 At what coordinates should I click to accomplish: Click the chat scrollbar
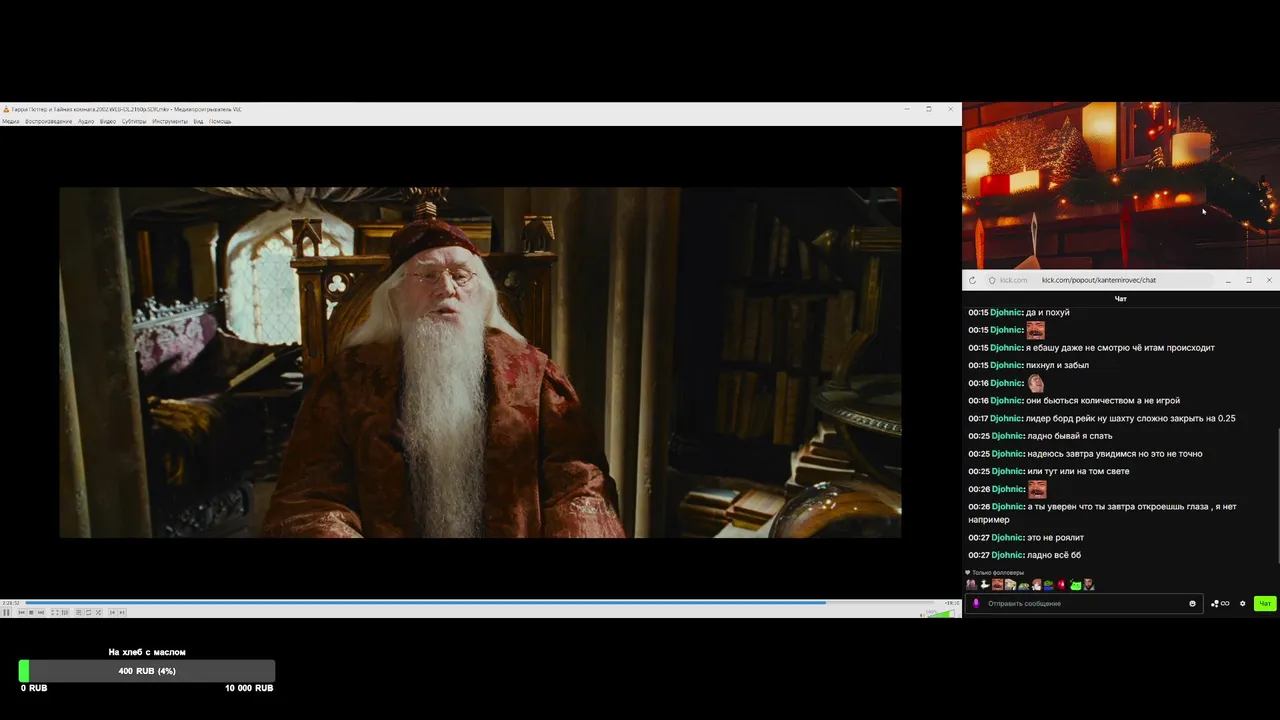1276,495
